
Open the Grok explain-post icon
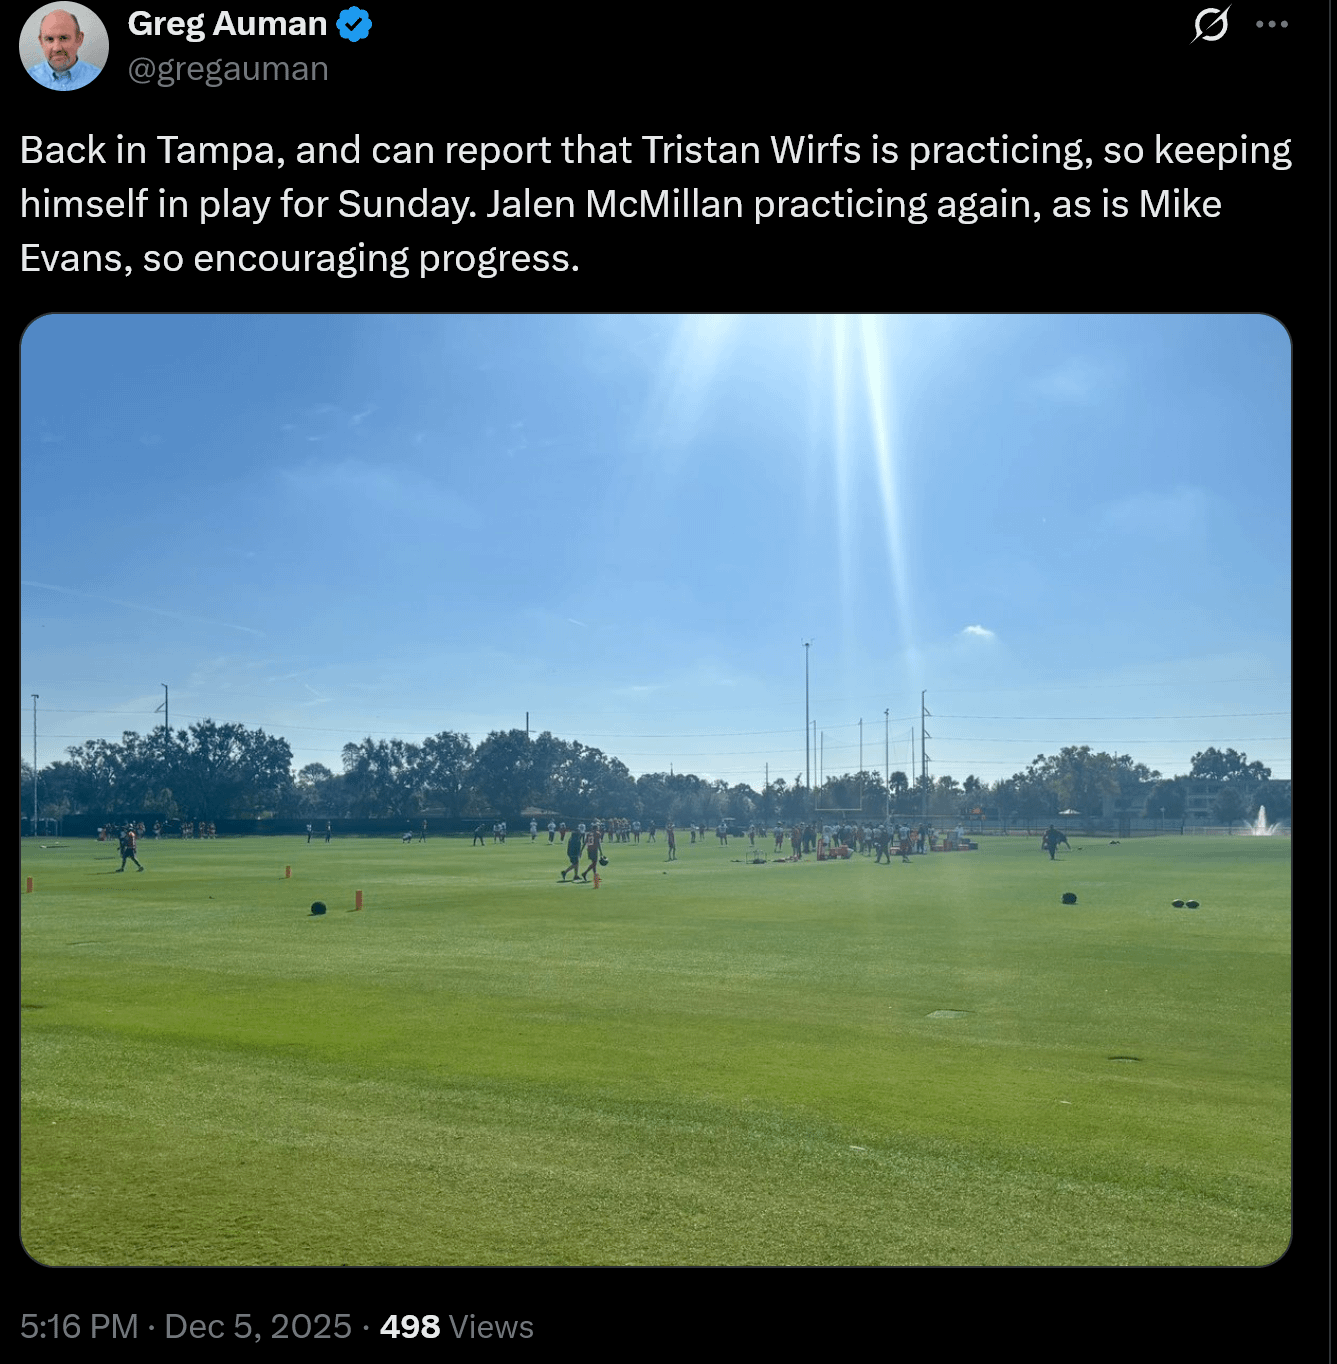[1210, 24]
